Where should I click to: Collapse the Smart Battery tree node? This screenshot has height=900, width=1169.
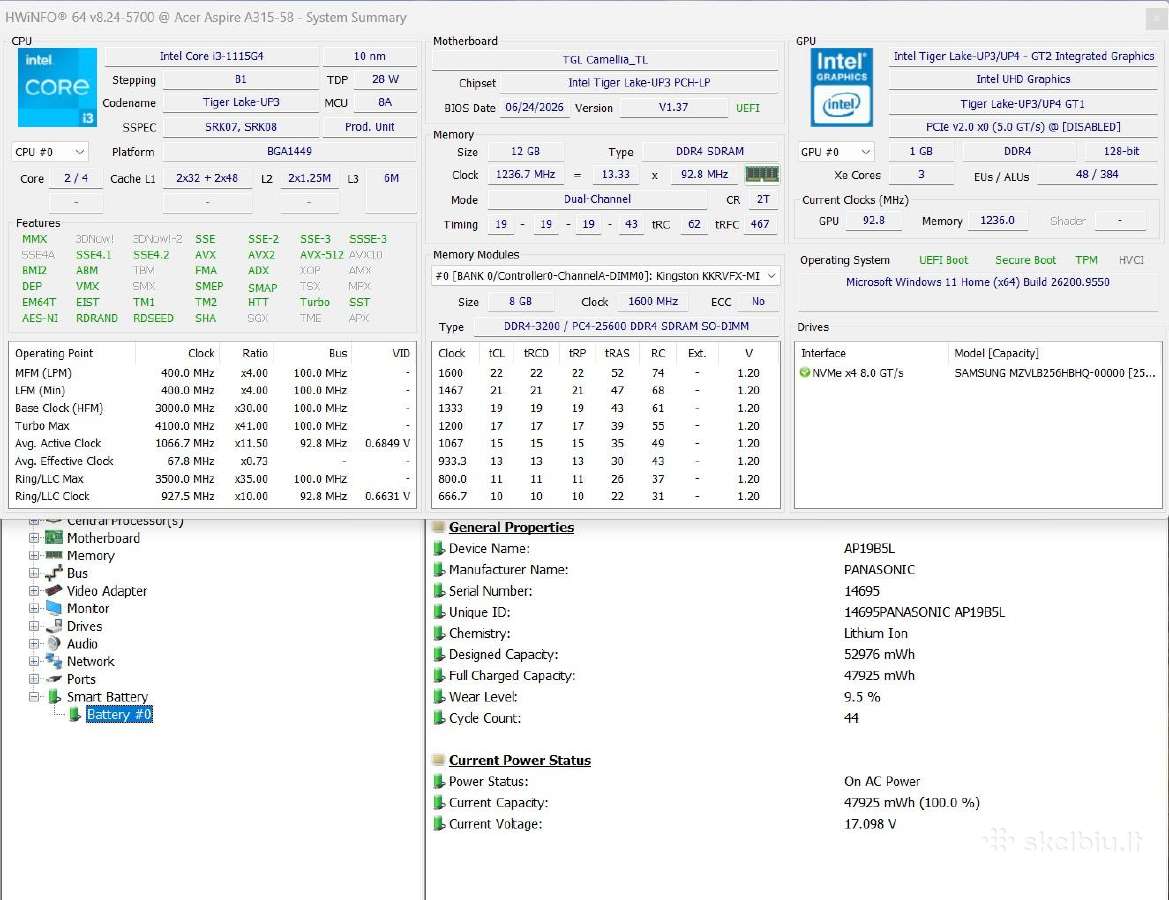click(x=34, y=696)
